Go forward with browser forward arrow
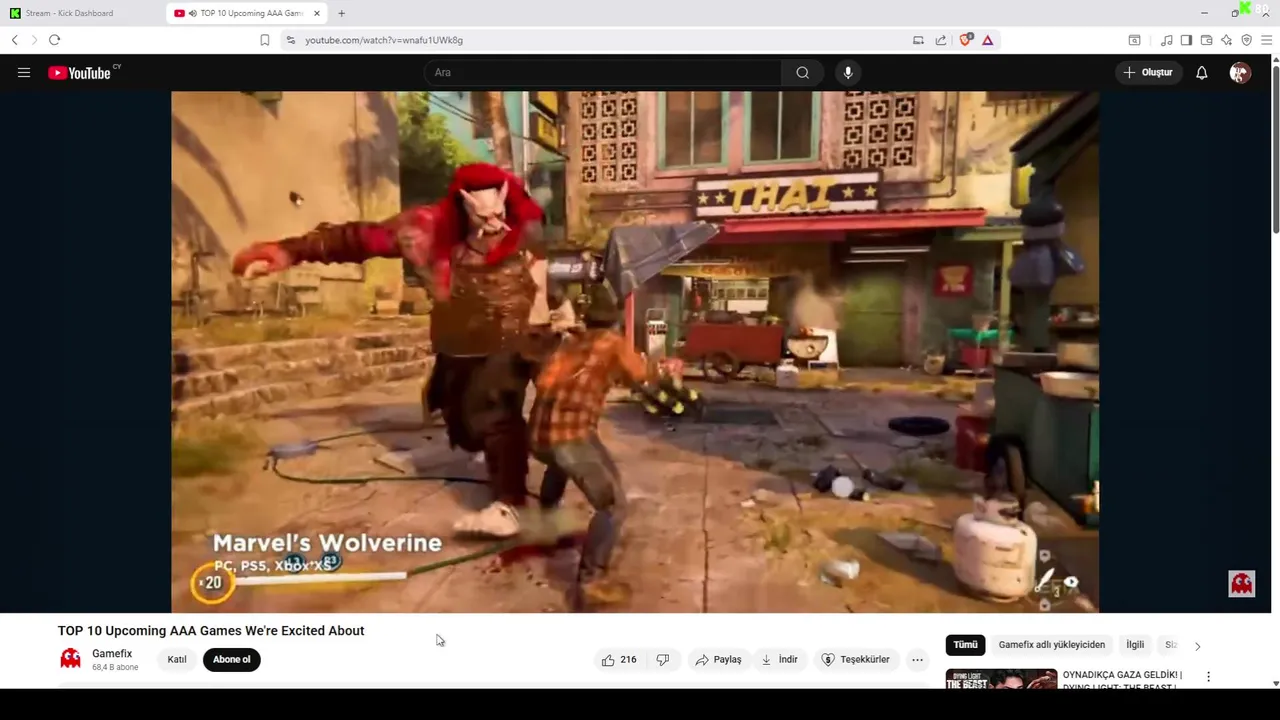 pyautogui.click(x=34, y=40)
